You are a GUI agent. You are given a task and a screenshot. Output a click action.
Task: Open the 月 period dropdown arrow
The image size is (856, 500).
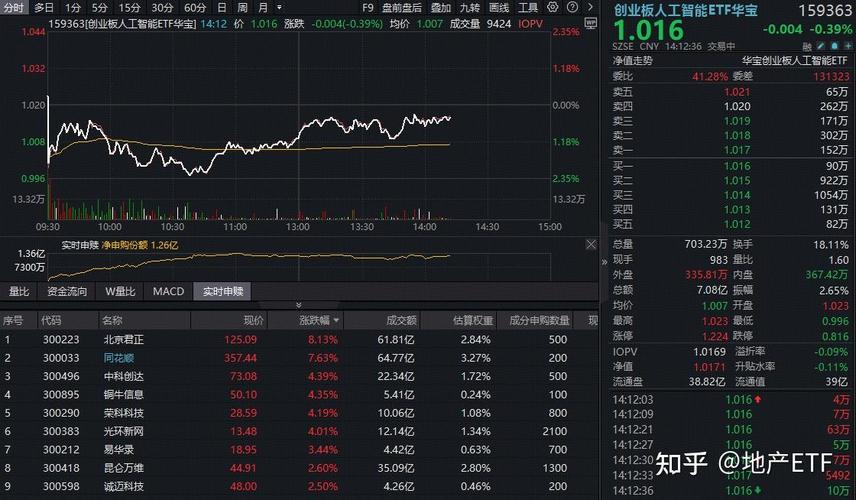tap(277, 7)
